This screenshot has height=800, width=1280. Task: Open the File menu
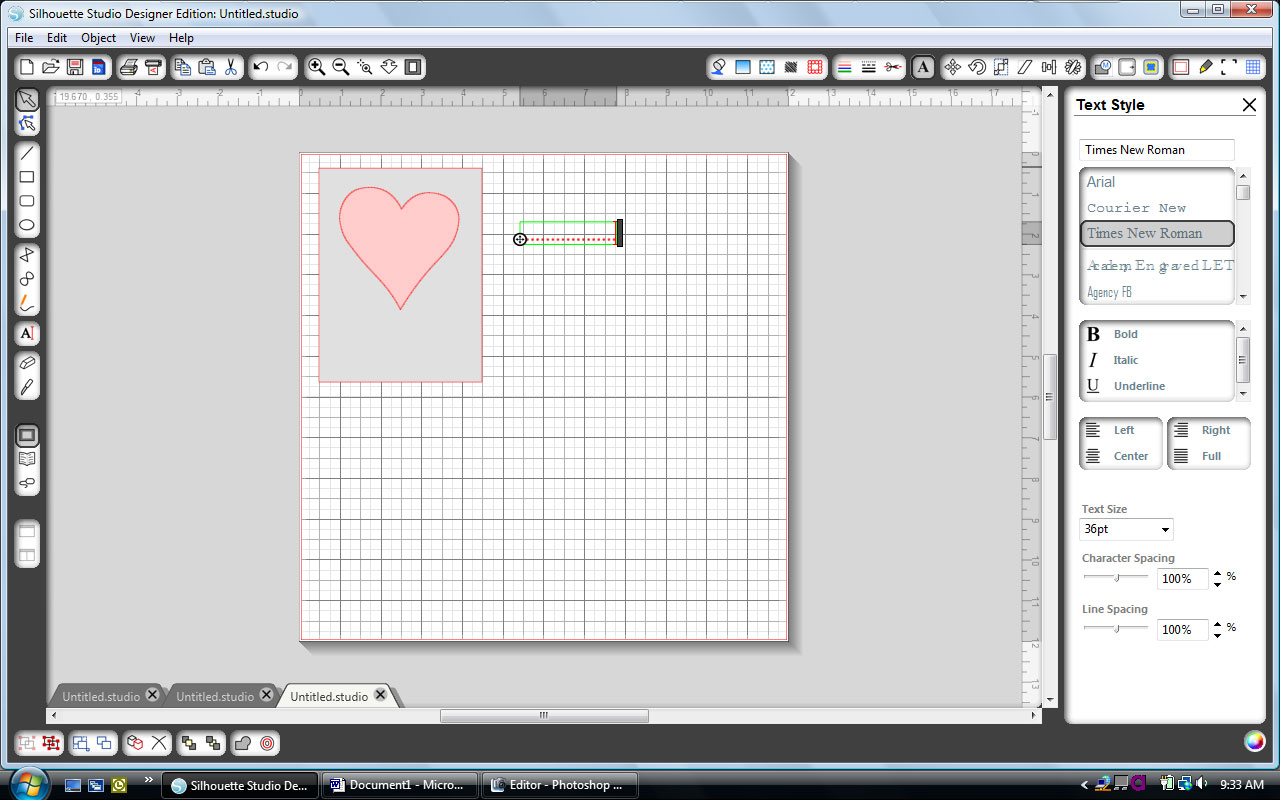tap(24, 38)
